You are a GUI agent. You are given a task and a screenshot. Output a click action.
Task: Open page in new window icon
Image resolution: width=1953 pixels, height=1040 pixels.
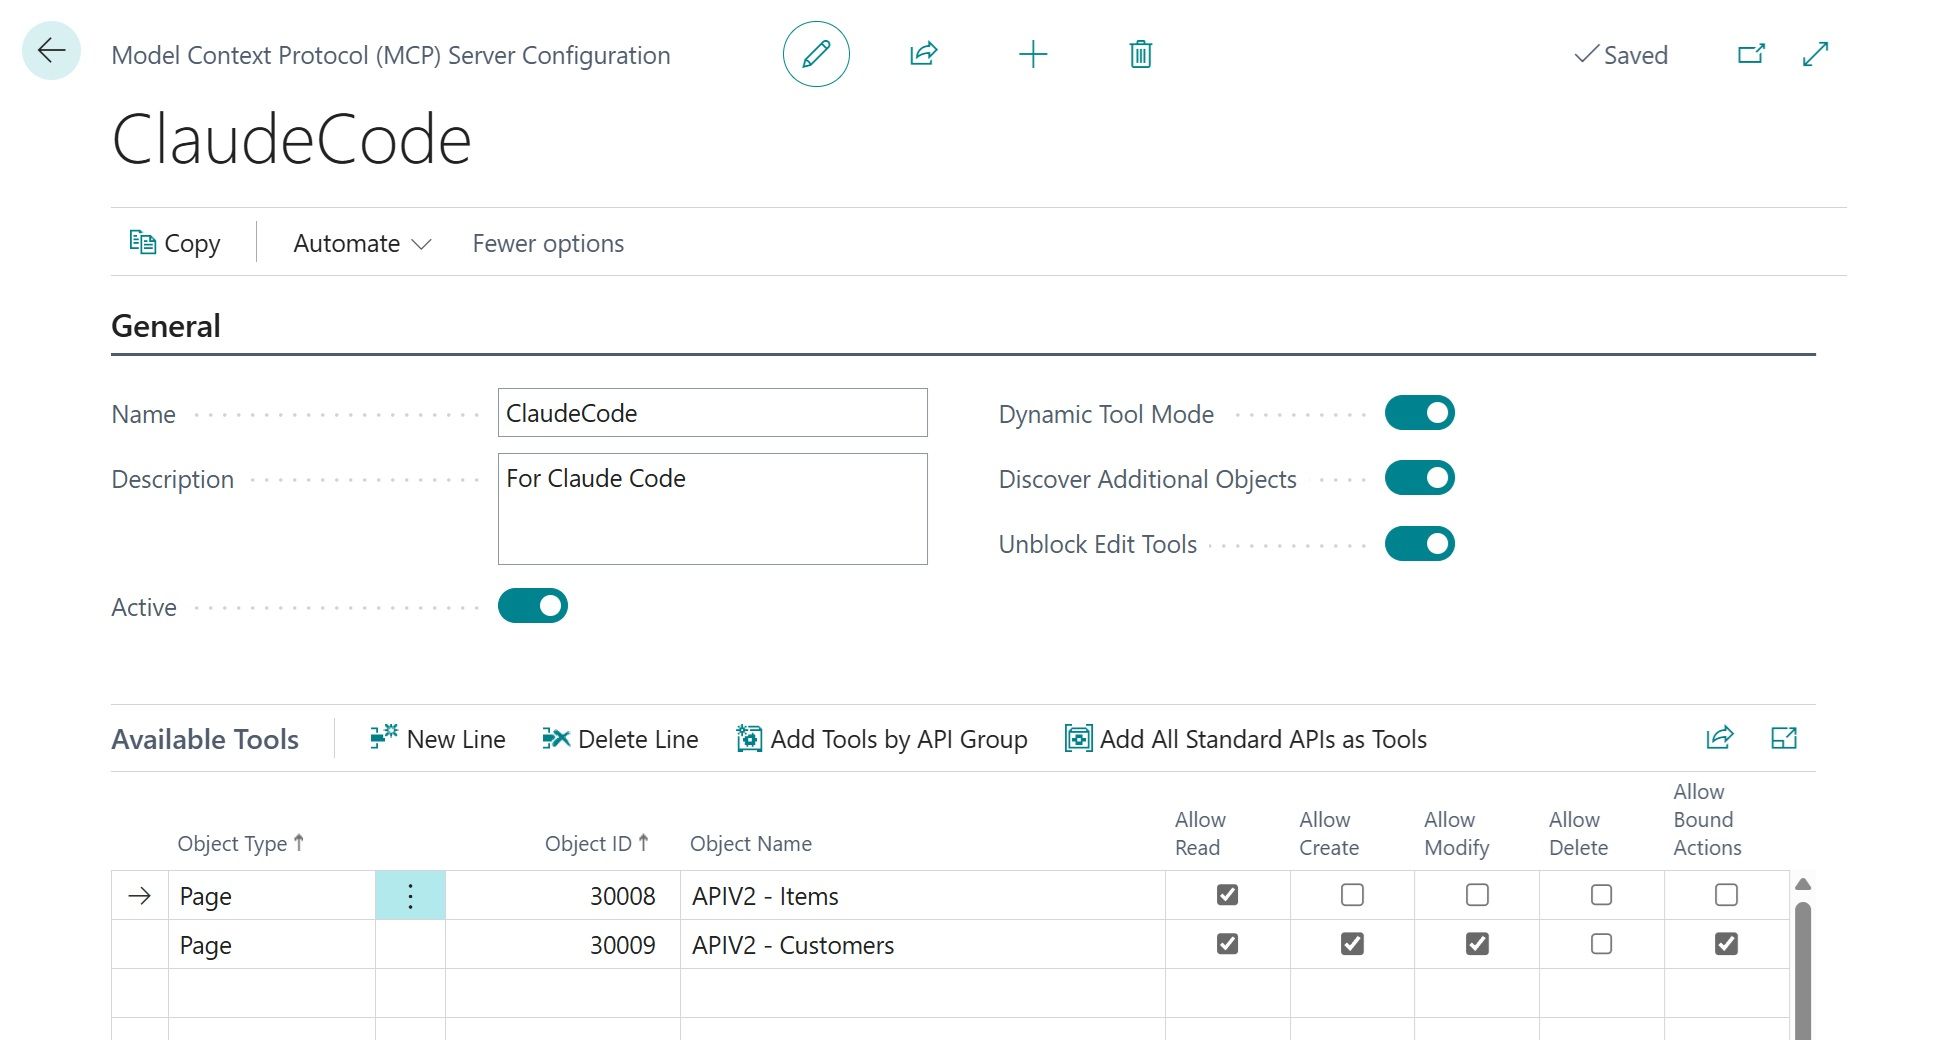pos(1750,54)
